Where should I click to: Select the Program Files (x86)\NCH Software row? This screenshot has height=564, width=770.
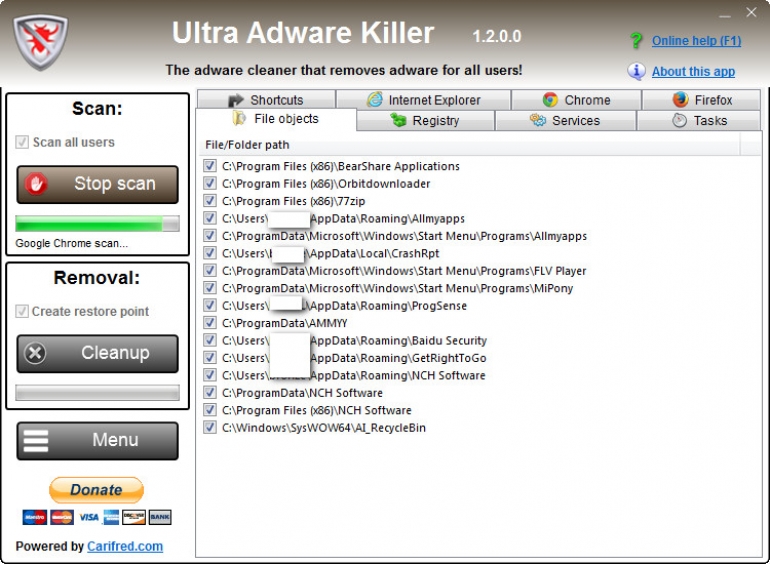[307, 410]
